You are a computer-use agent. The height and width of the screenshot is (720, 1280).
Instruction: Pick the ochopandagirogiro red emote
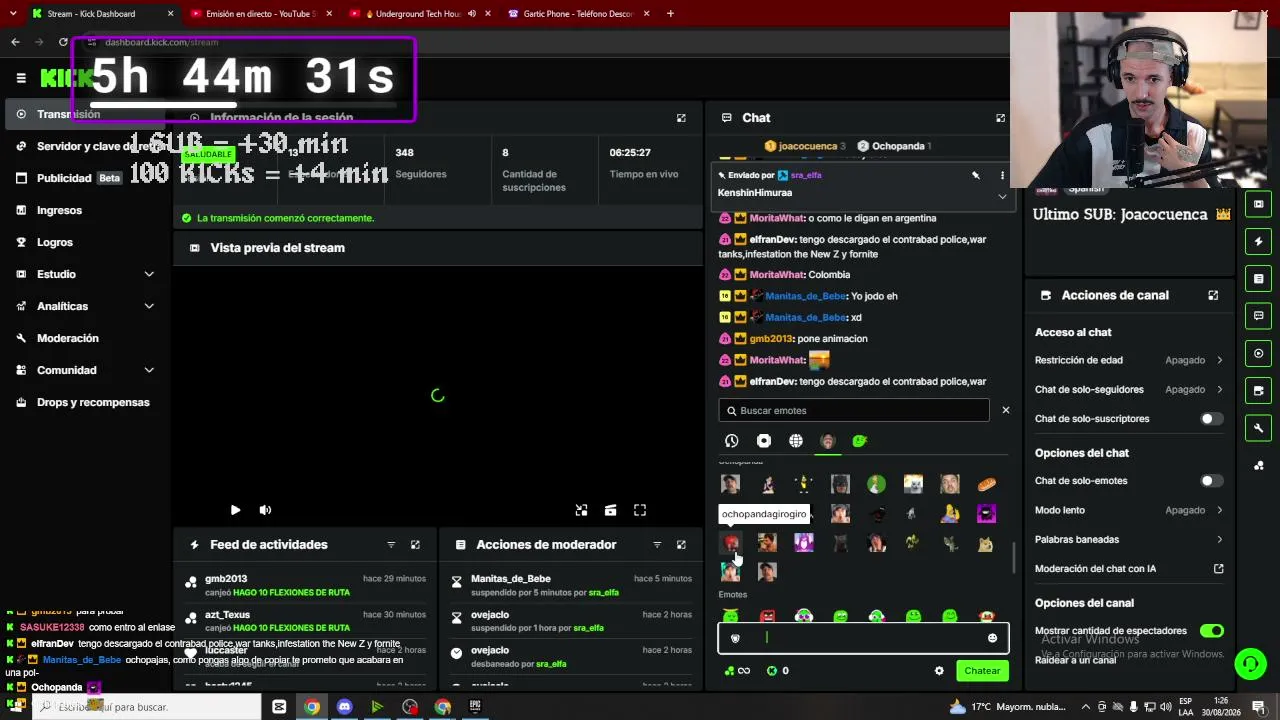coord(731,542)
